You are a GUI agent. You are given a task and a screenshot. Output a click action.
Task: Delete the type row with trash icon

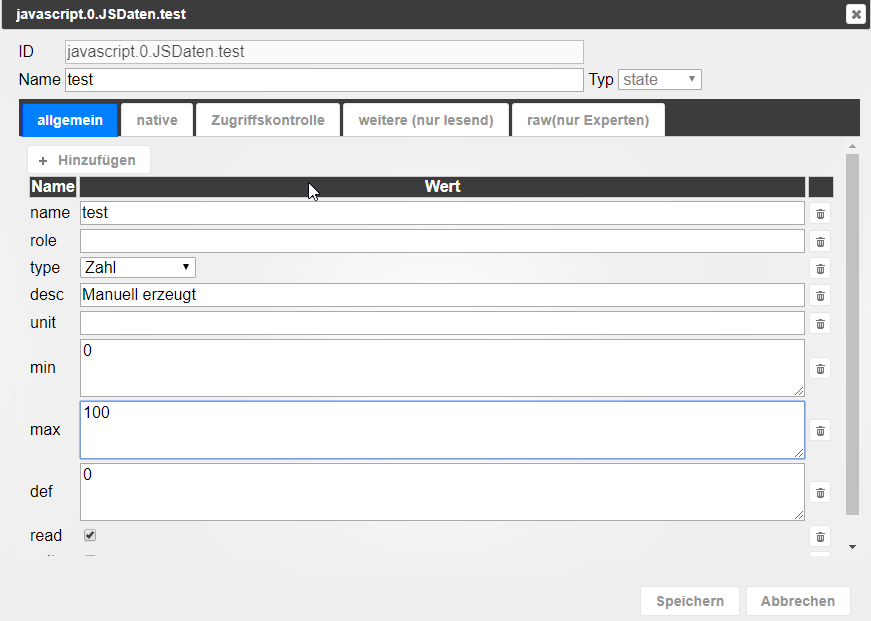(820, 269)
